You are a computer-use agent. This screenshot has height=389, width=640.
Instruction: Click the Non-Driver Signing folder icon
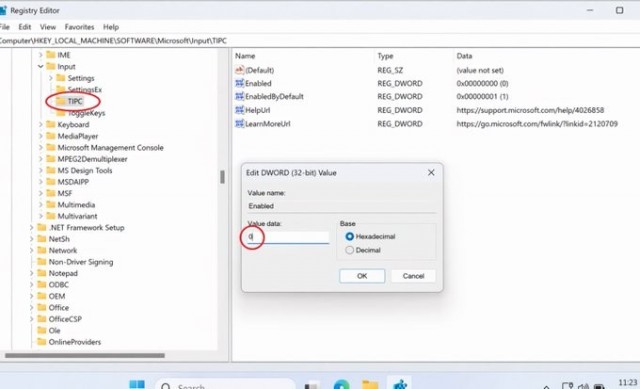point(42,262)
